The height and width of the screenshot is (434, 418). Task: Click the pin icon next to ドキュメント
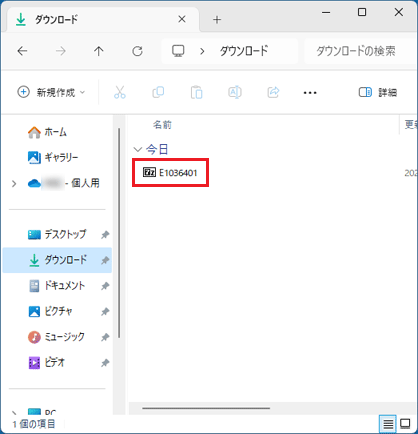pos(105,286)
